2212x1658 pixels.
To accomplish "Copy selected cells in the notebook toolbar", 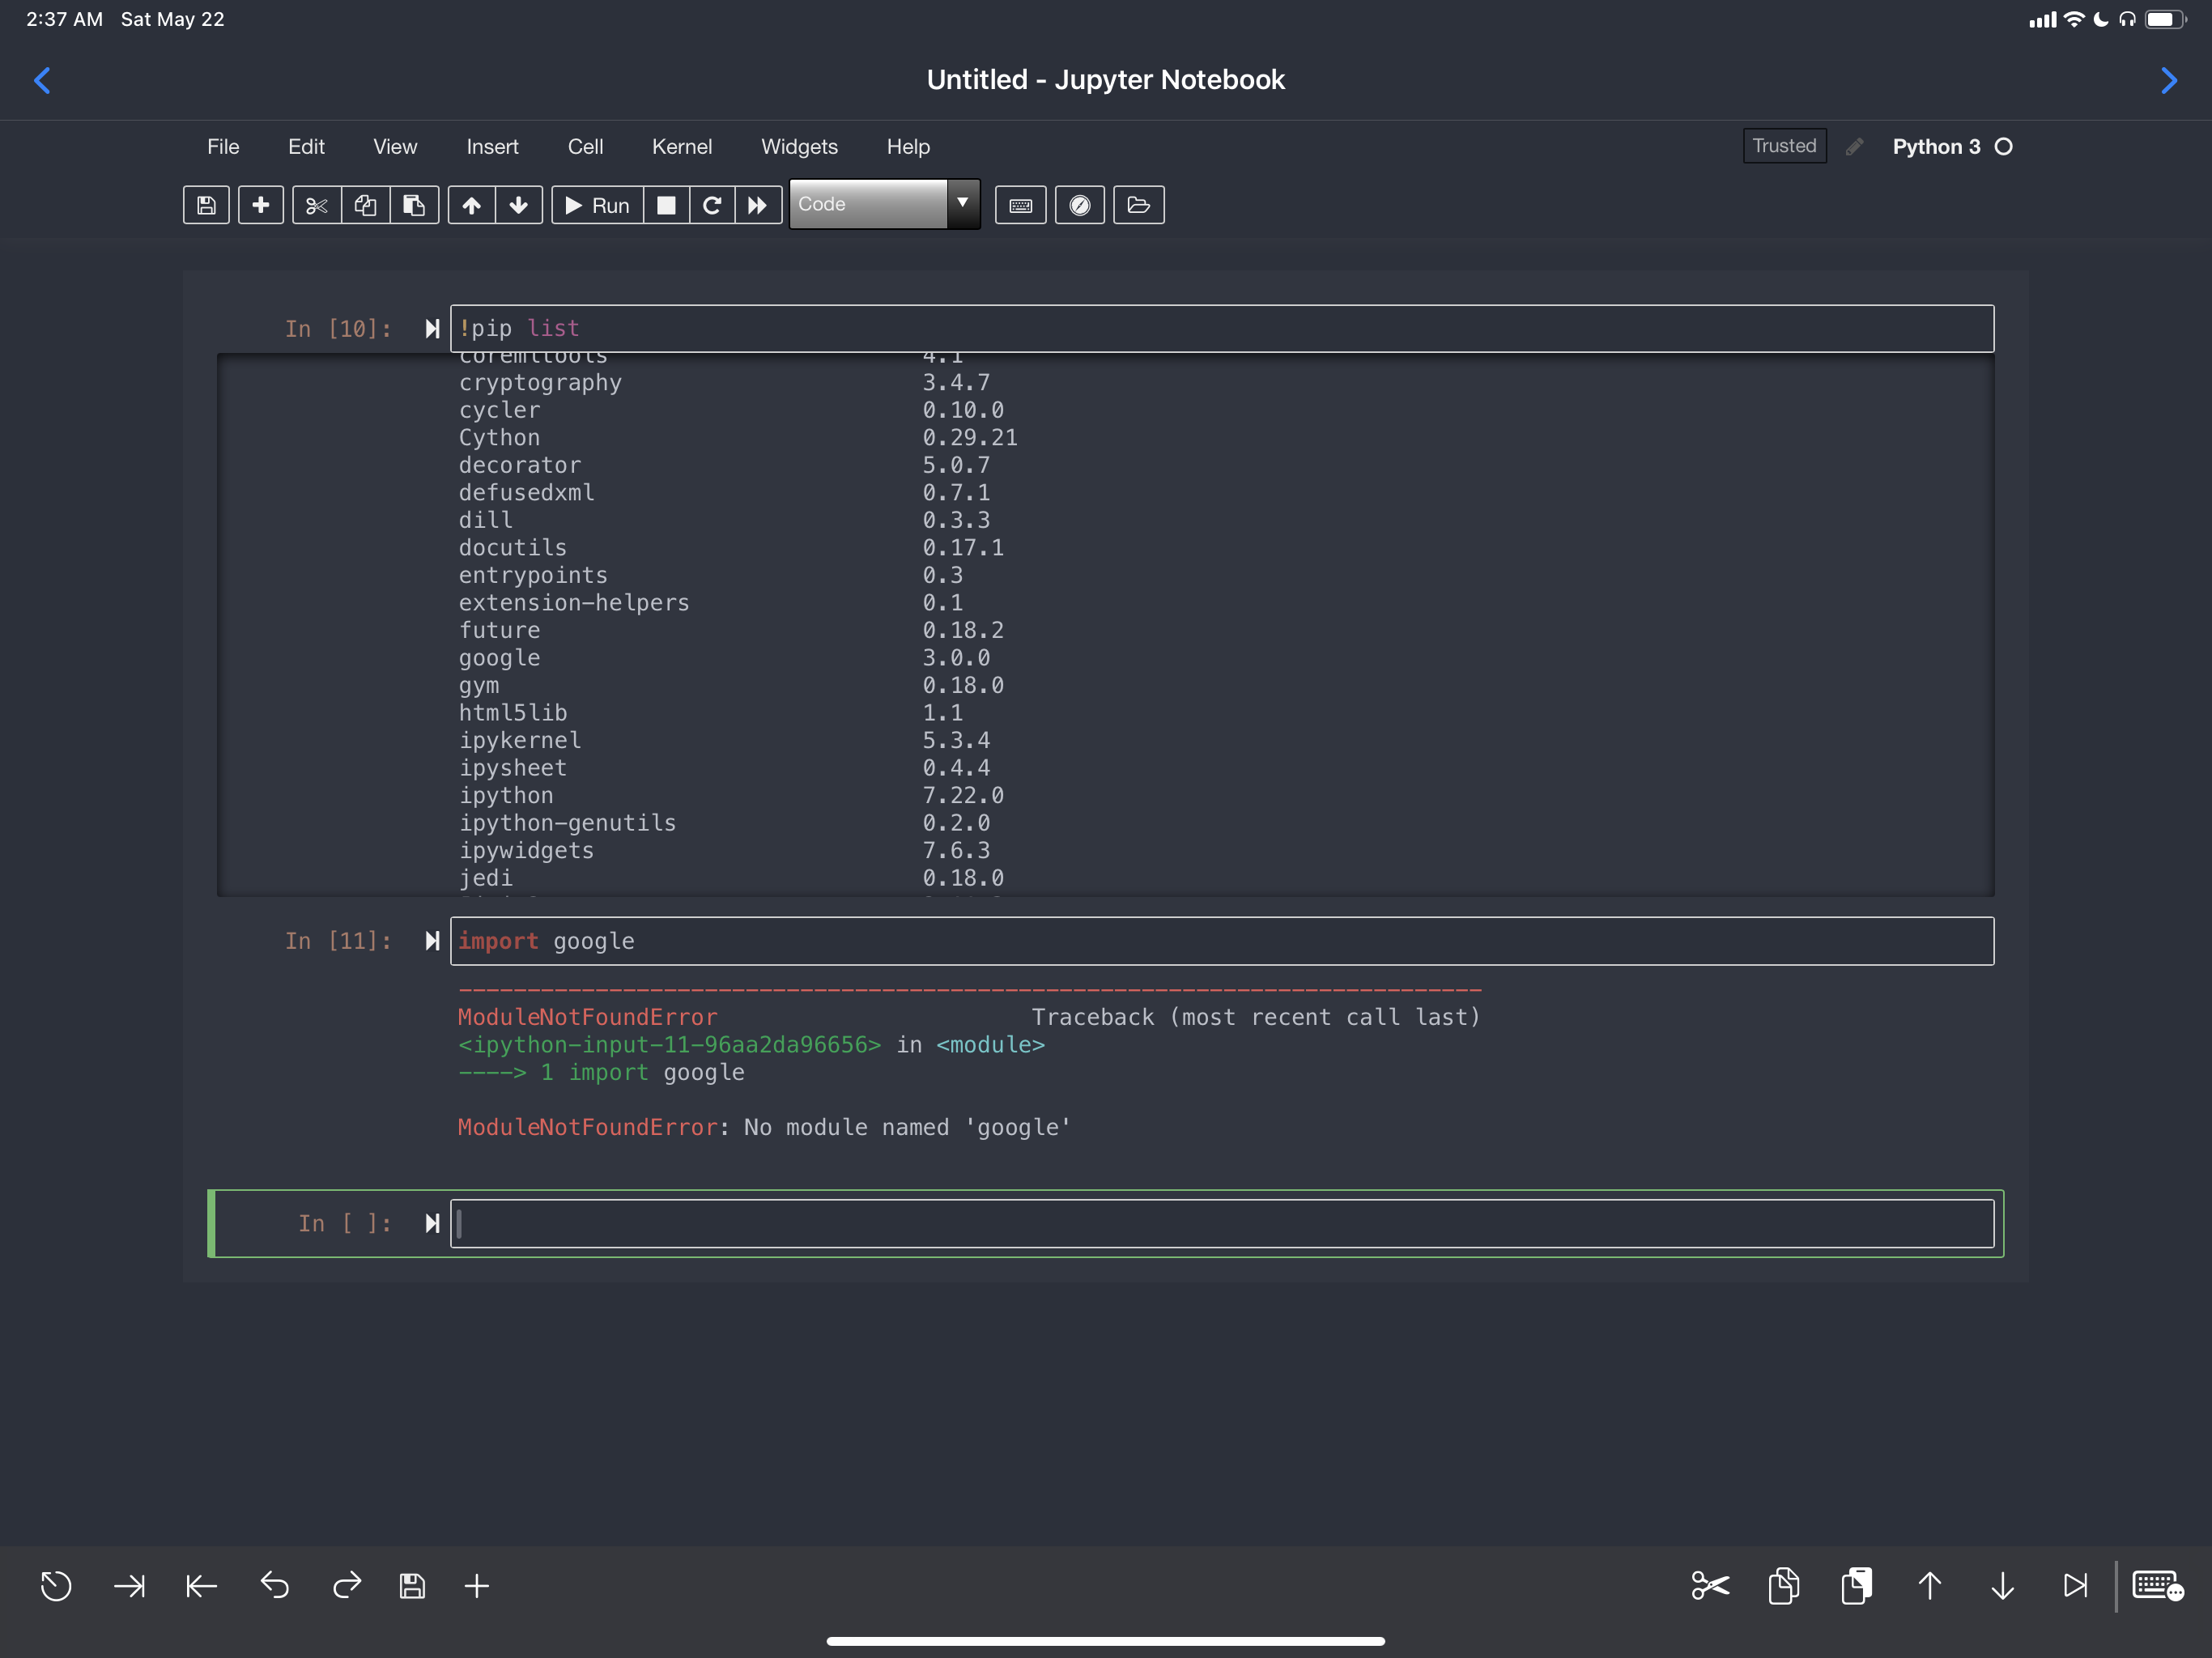I will [x=366, y=205].
